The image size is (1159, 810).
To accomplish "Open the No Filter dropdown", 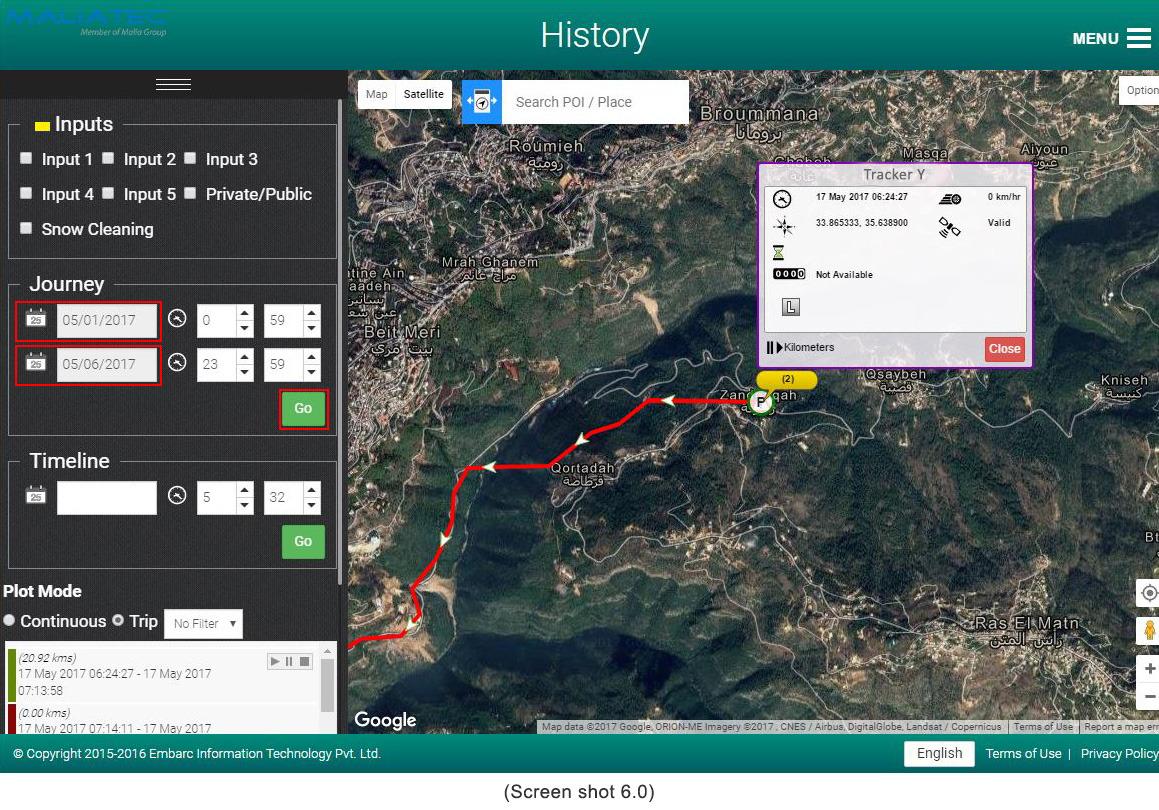I will [203, 624].
